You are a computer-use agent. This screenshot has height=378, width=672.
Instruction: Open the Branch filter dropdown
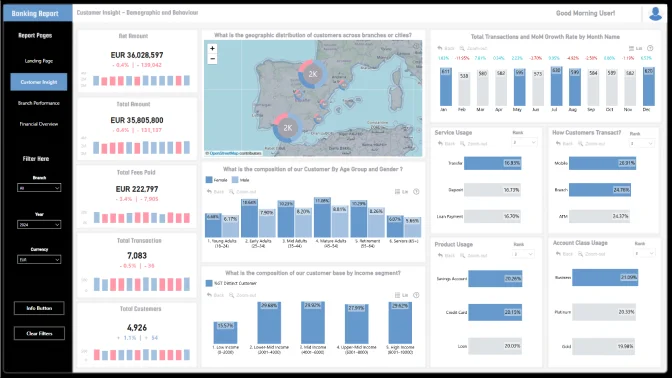tap(39, 188)
